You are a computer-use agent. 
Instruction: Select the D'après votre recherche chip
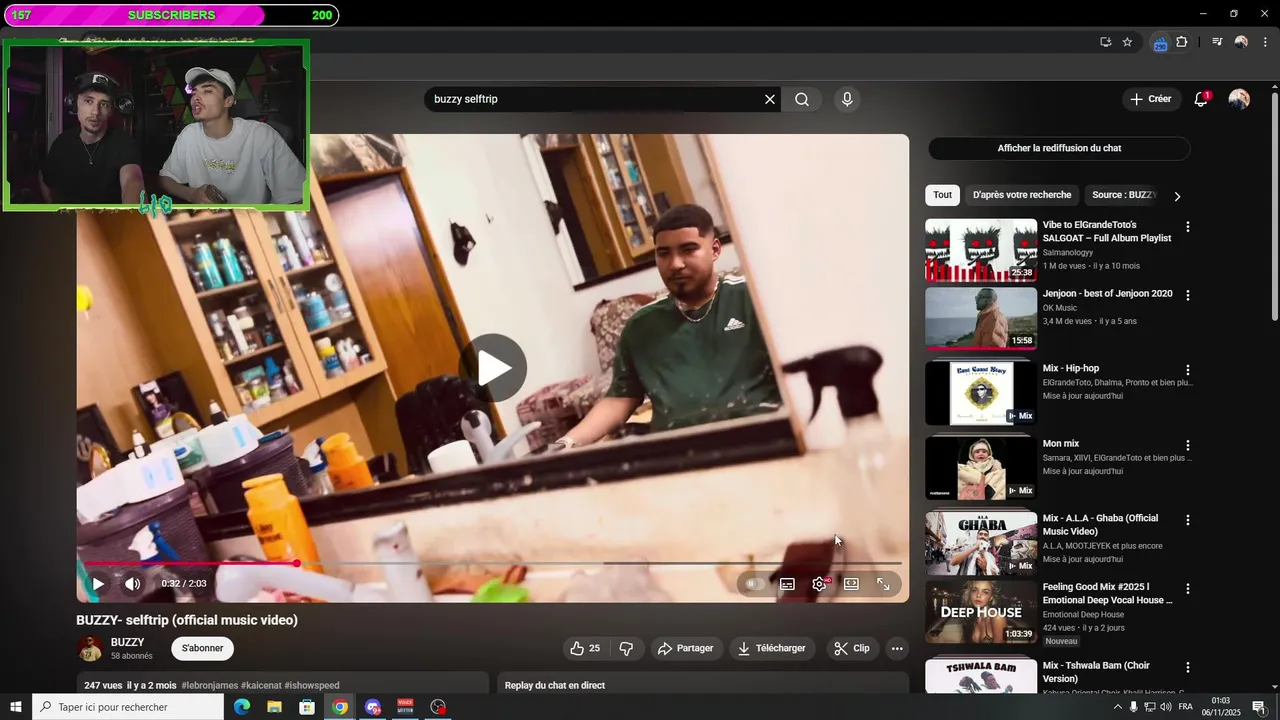(1021, 195)
